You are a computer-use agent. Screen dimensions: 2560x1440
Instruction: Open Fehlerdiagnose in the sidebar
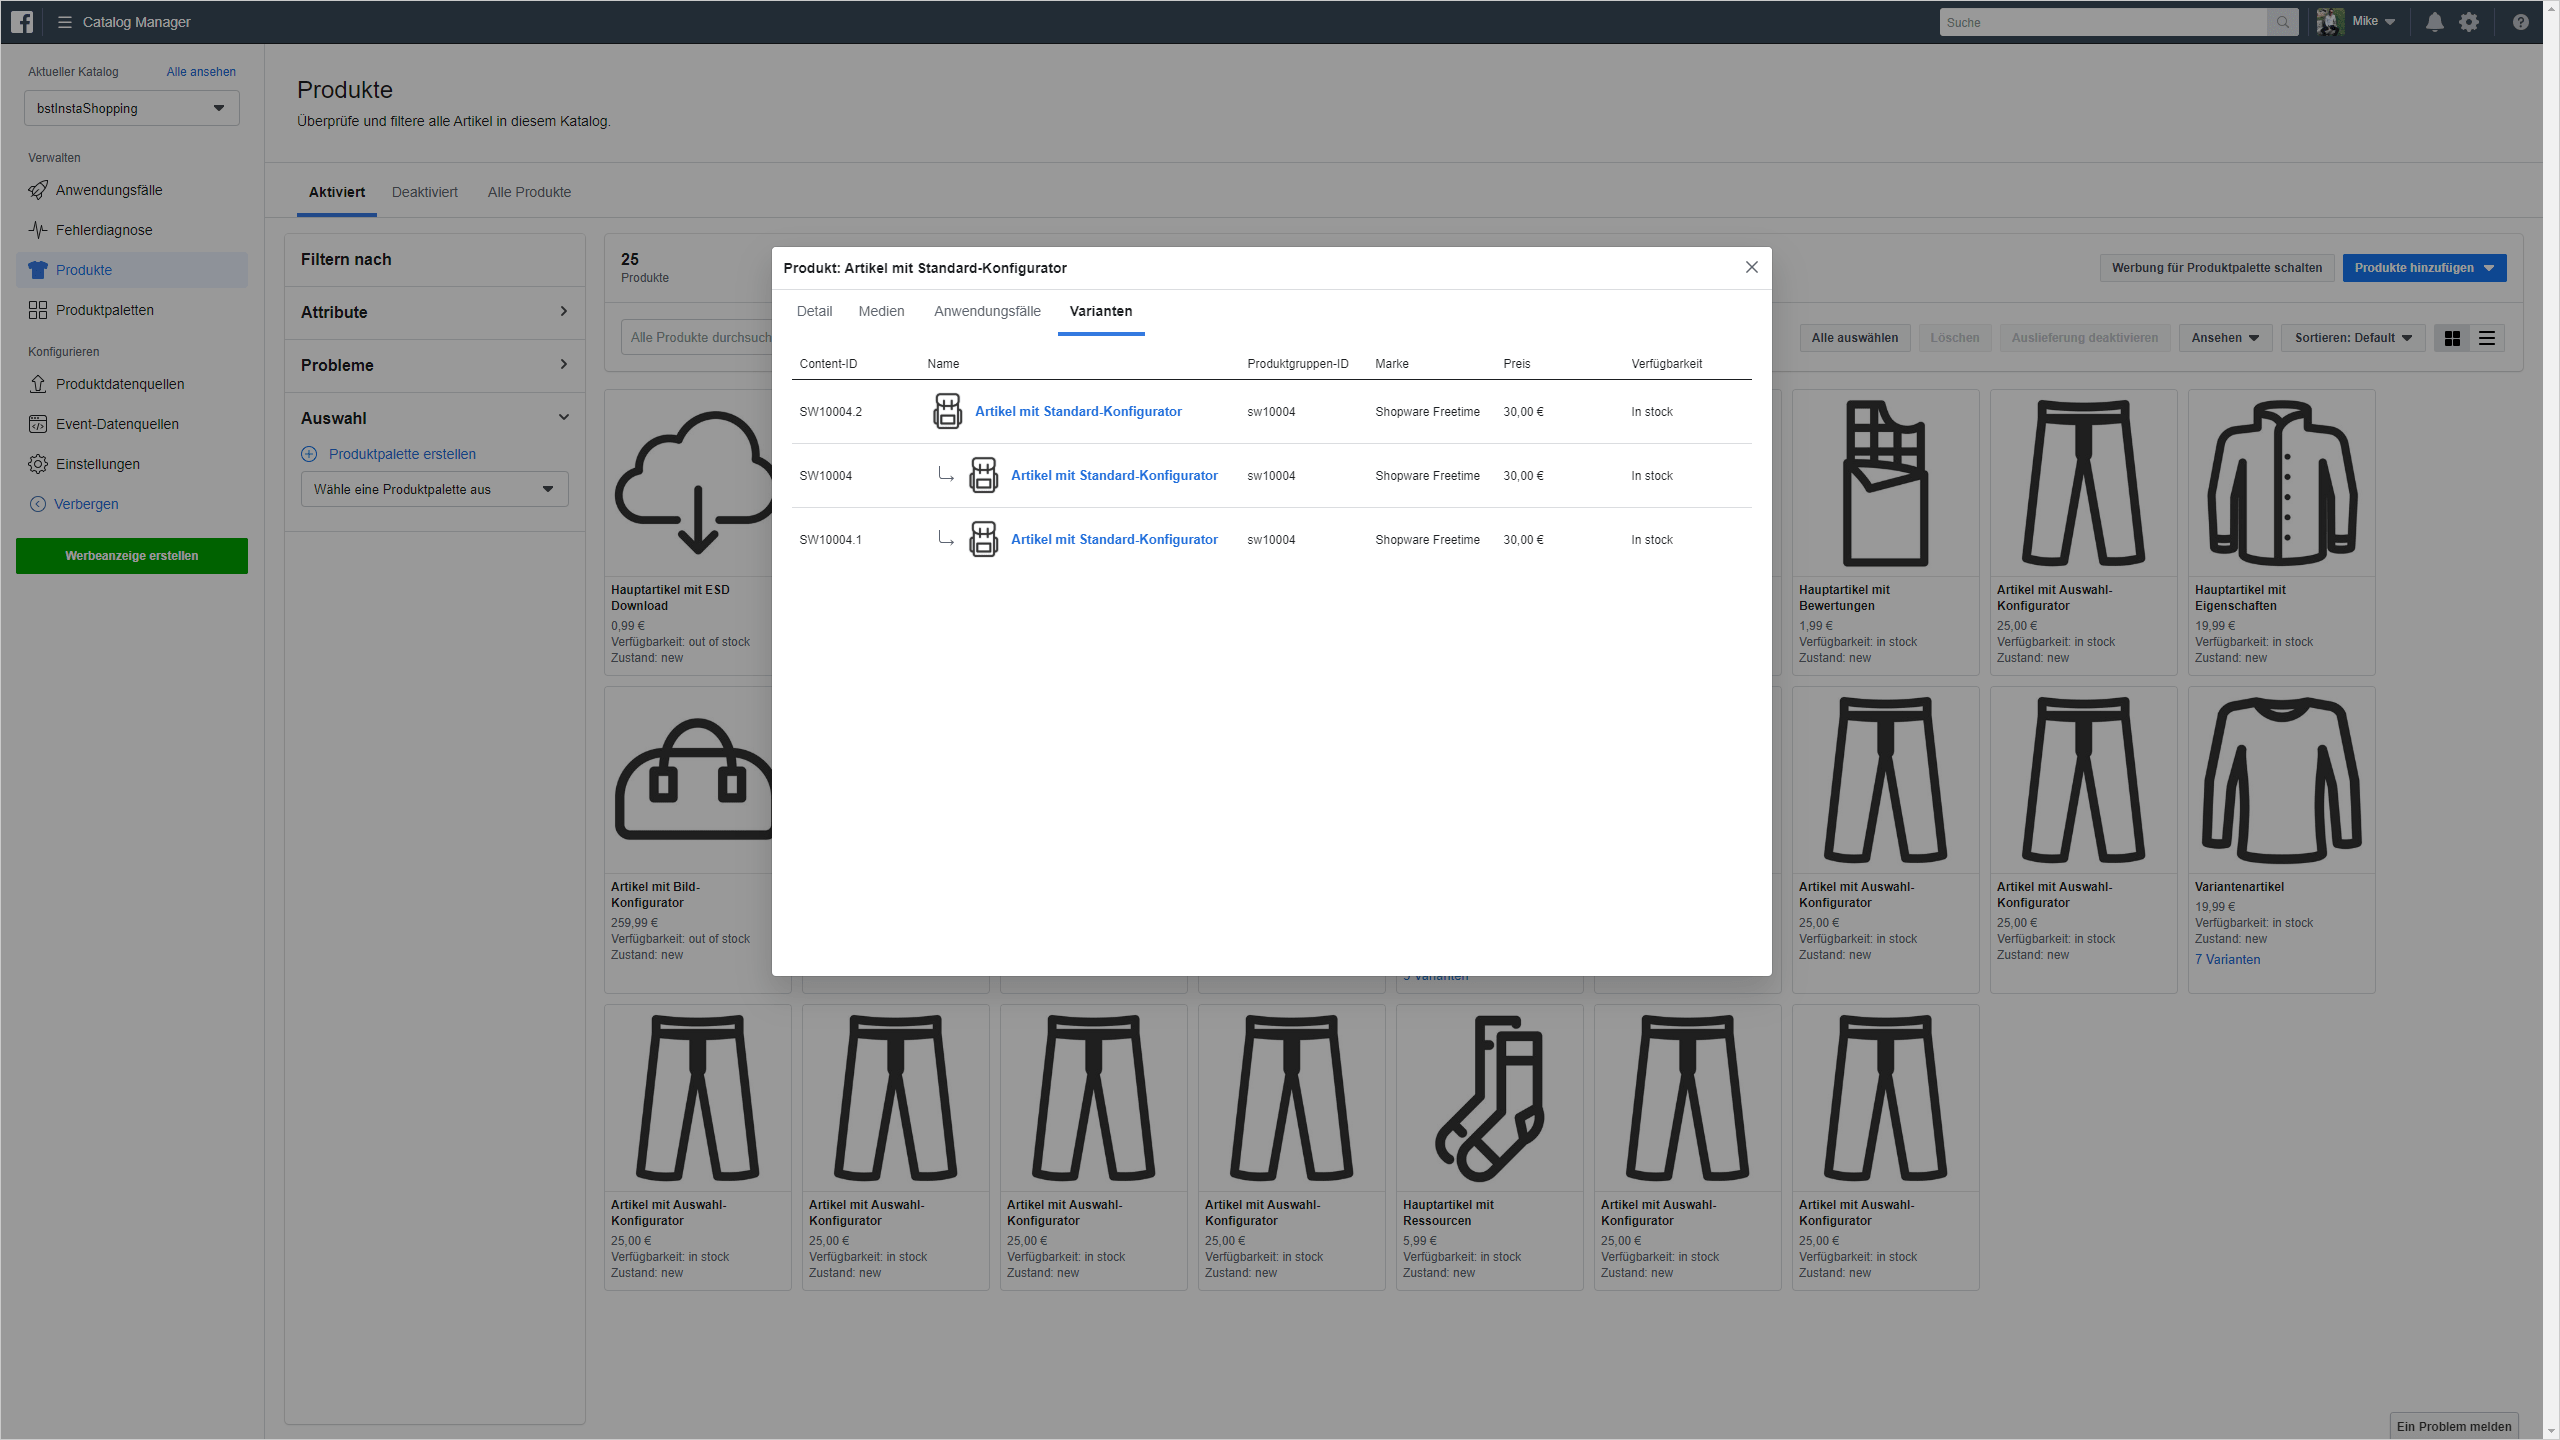pos(104,230)
